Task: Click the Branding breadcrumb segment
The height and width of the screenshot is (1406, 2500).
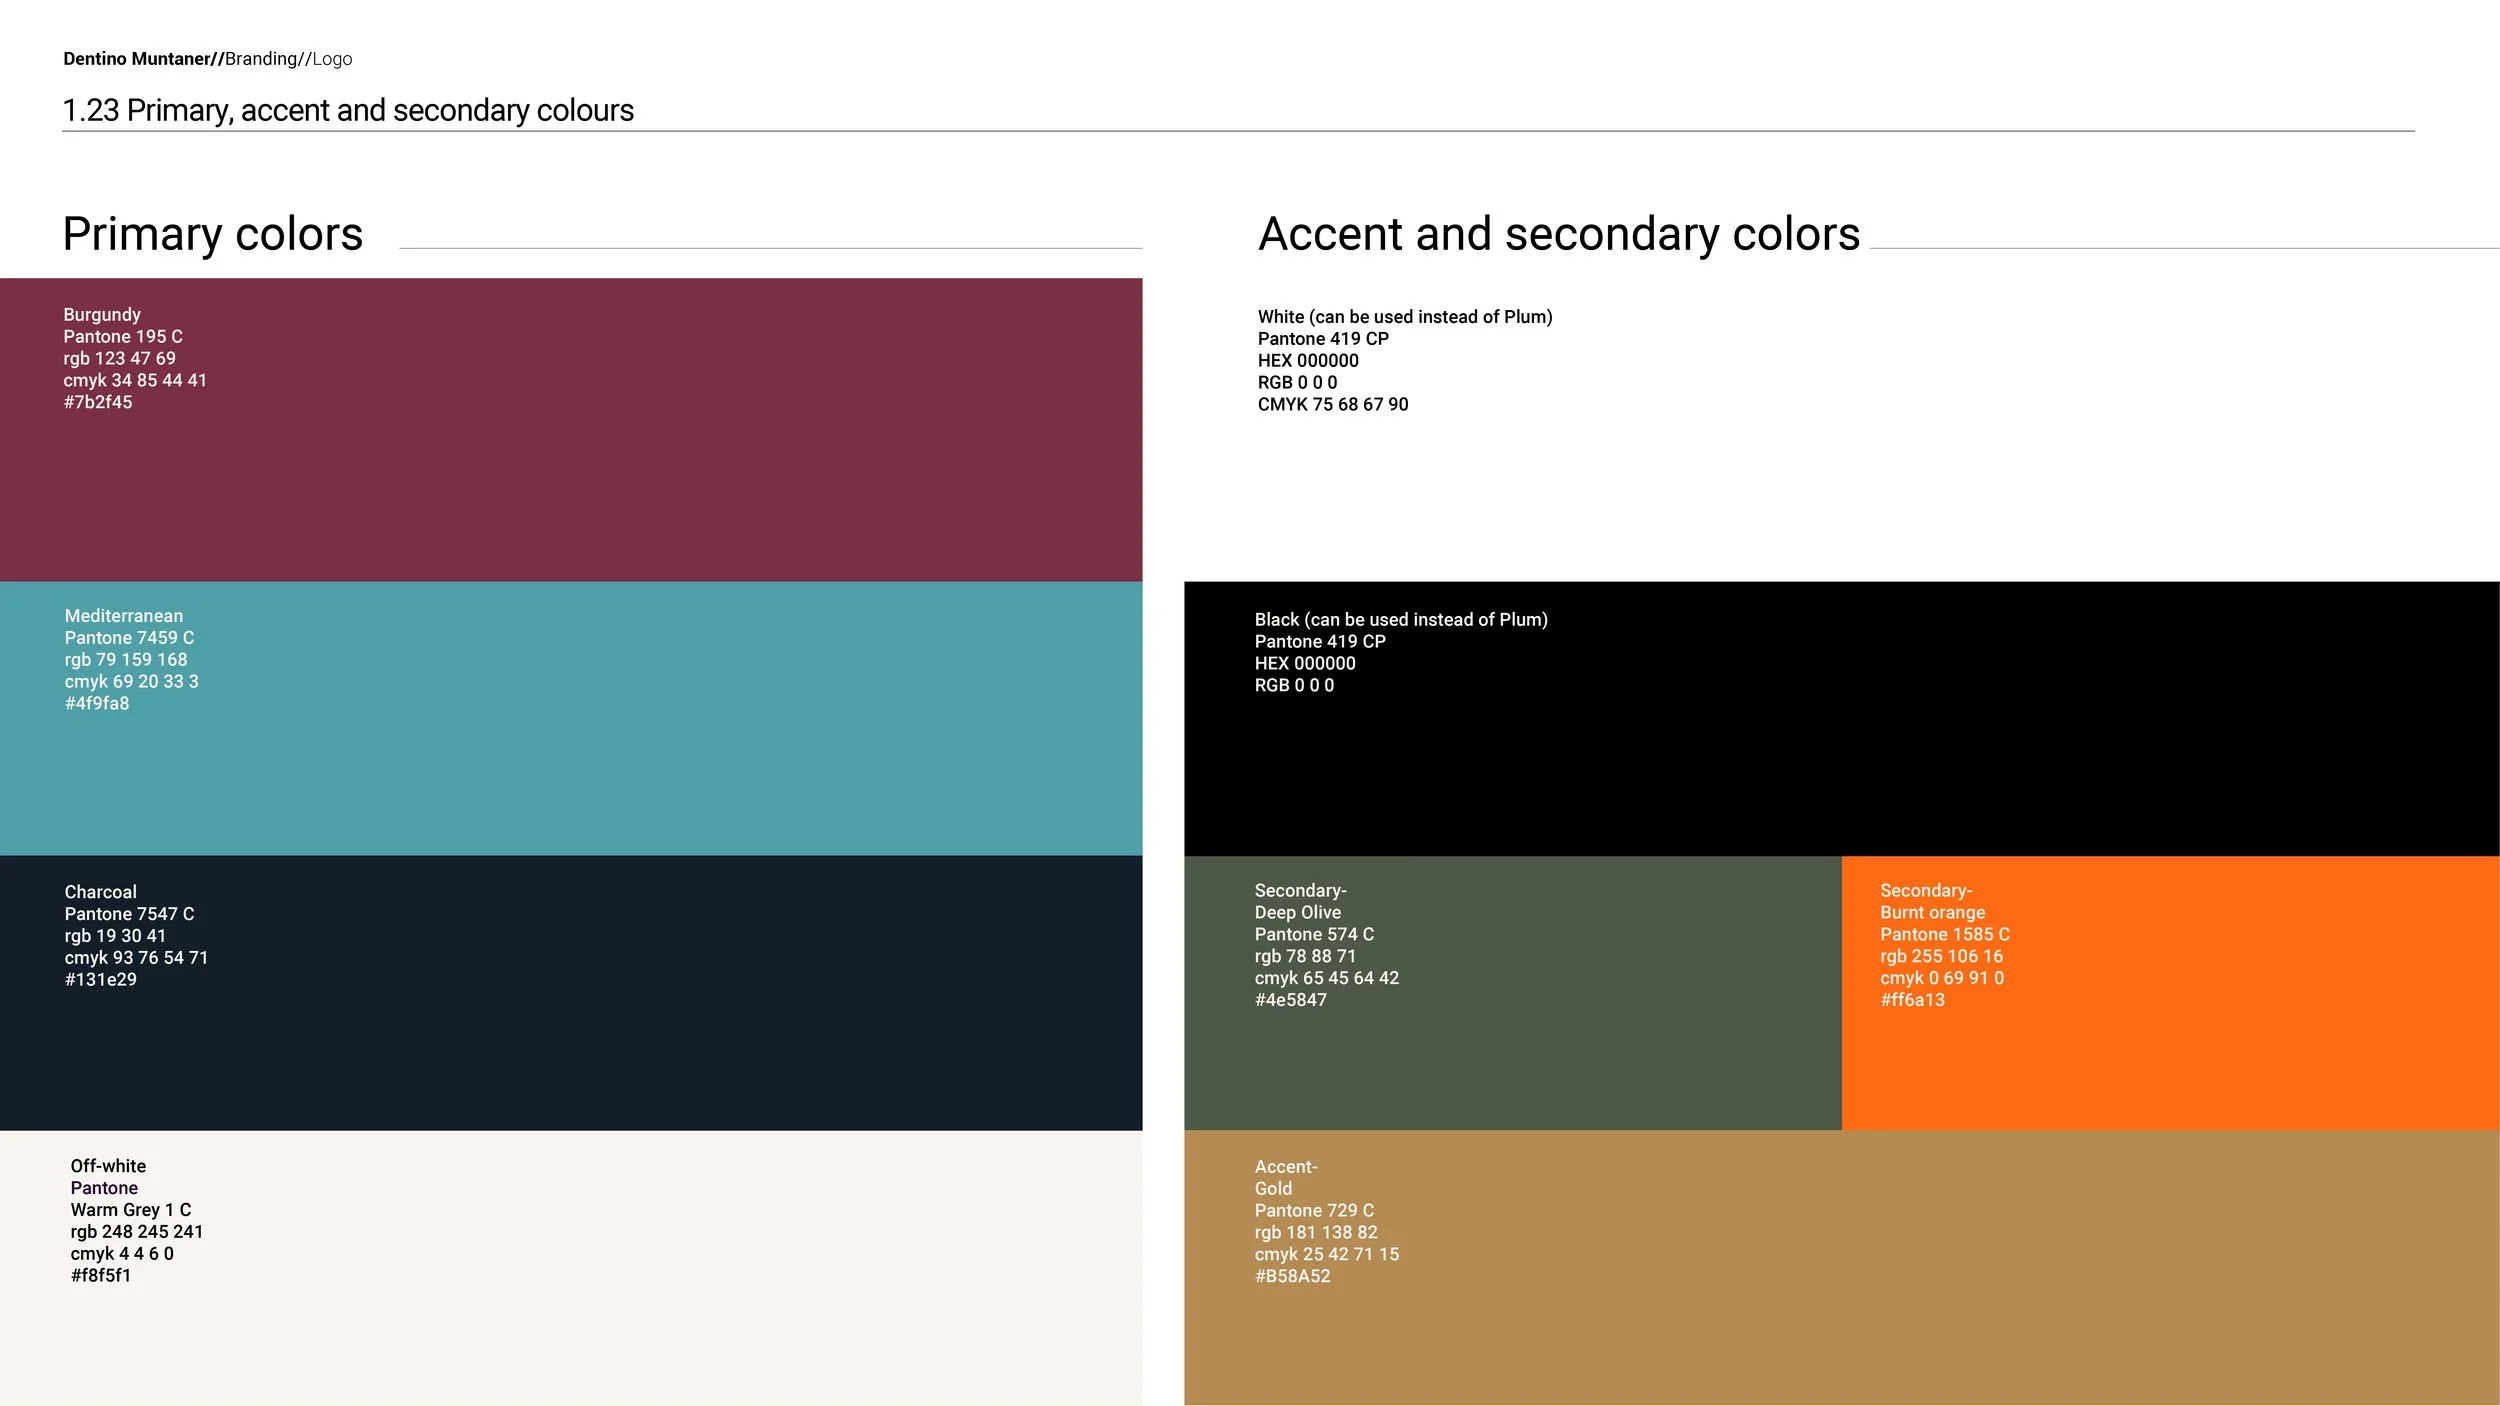Action: point(261,59)
